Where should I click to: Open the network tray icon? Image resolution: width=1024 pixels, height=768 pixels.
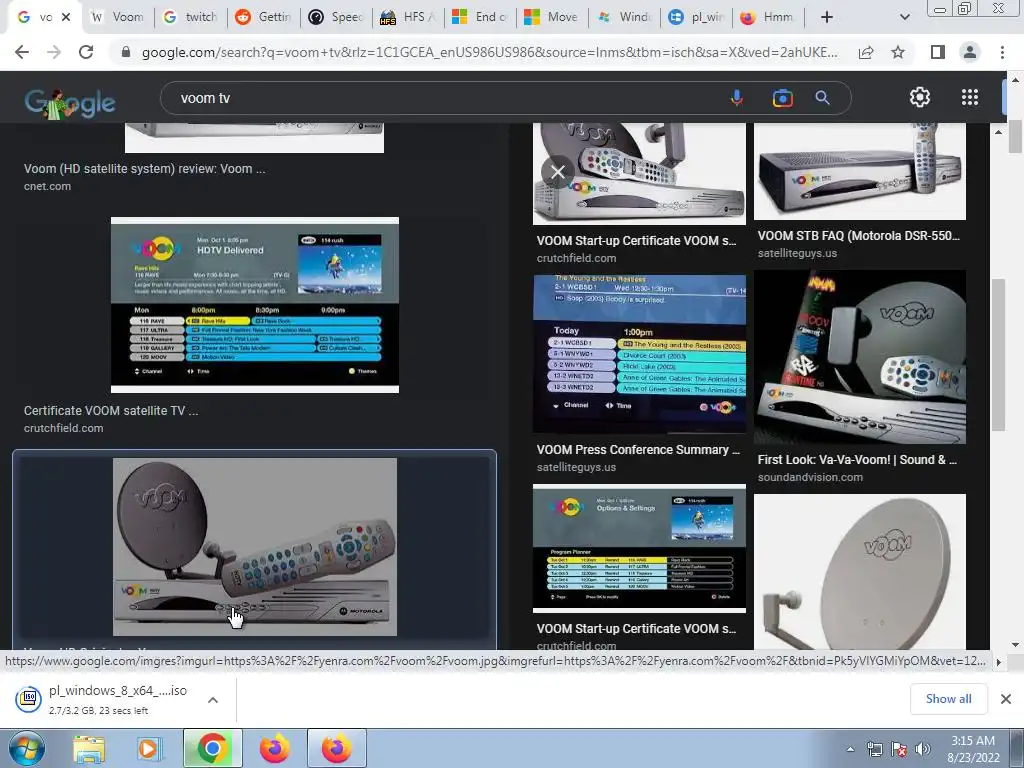(875, 749)
